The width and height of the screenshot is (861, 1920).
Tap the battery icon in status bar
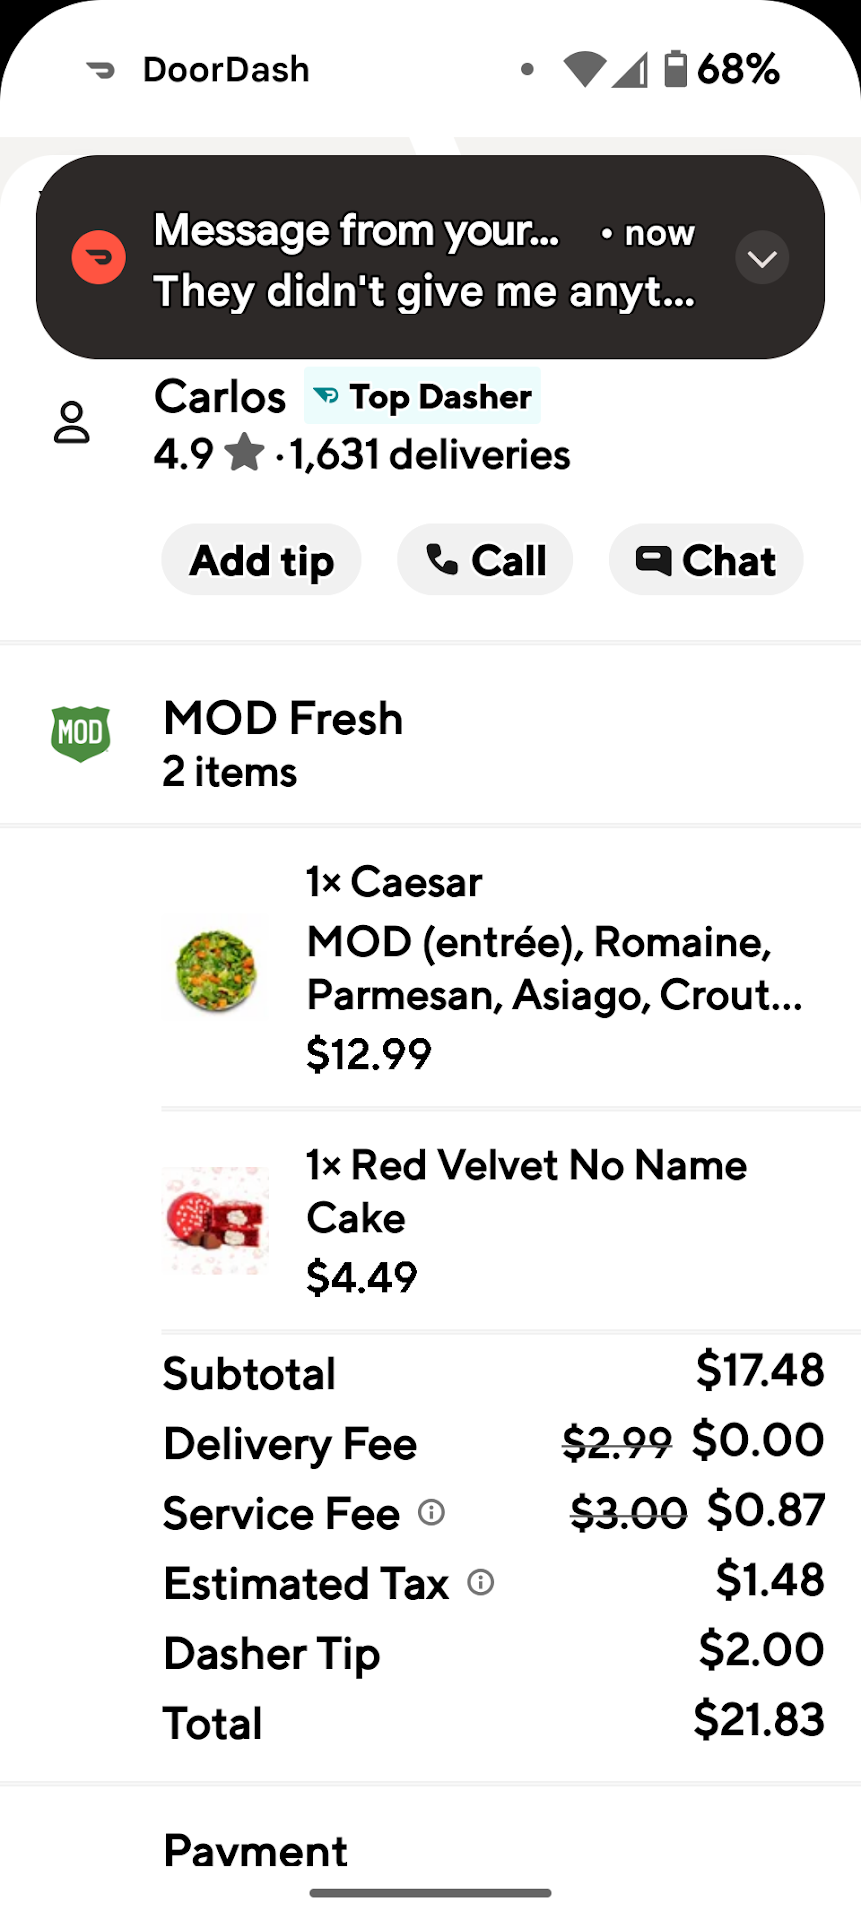pos(676,69)
